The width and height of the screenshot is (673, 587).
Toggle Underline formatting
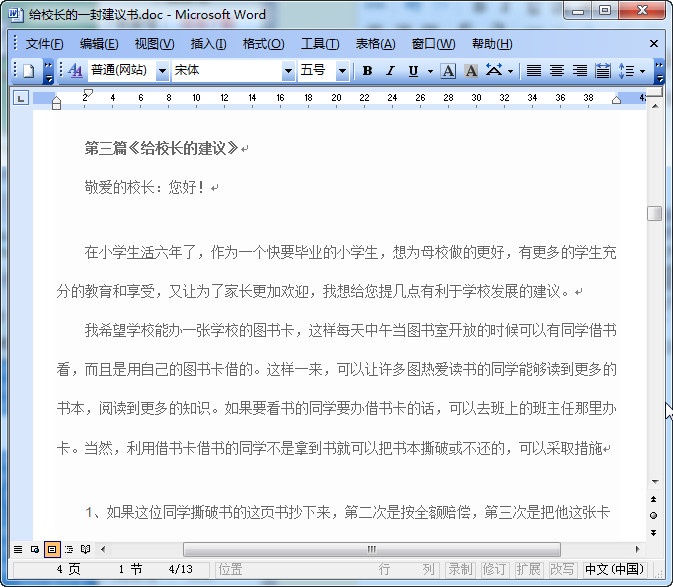(413, 71)
